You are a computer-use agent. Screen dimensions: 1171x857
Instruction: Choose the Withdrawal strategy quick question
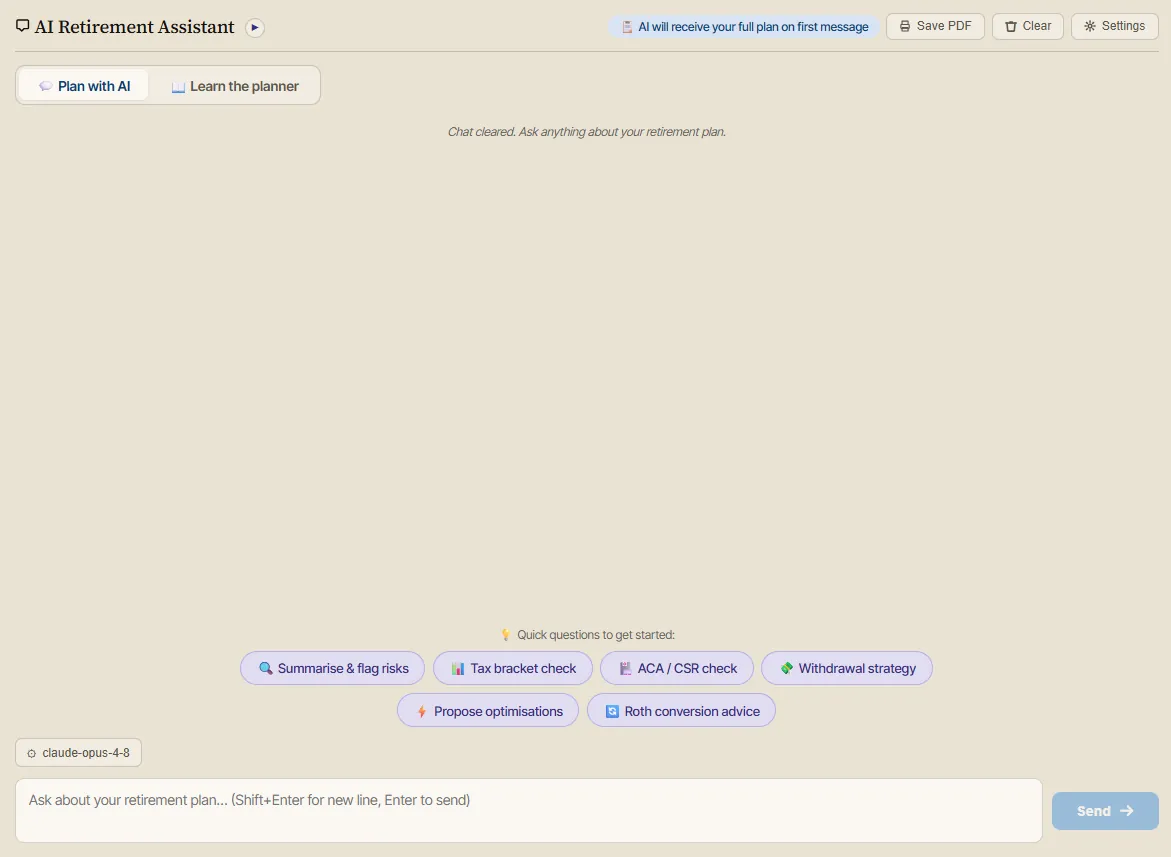tap(847, 668)
